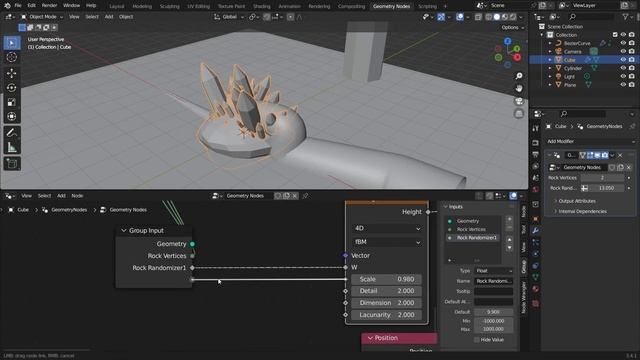Toggle camera view icon in viewport
640x360 pixels.
click(519, 101)
